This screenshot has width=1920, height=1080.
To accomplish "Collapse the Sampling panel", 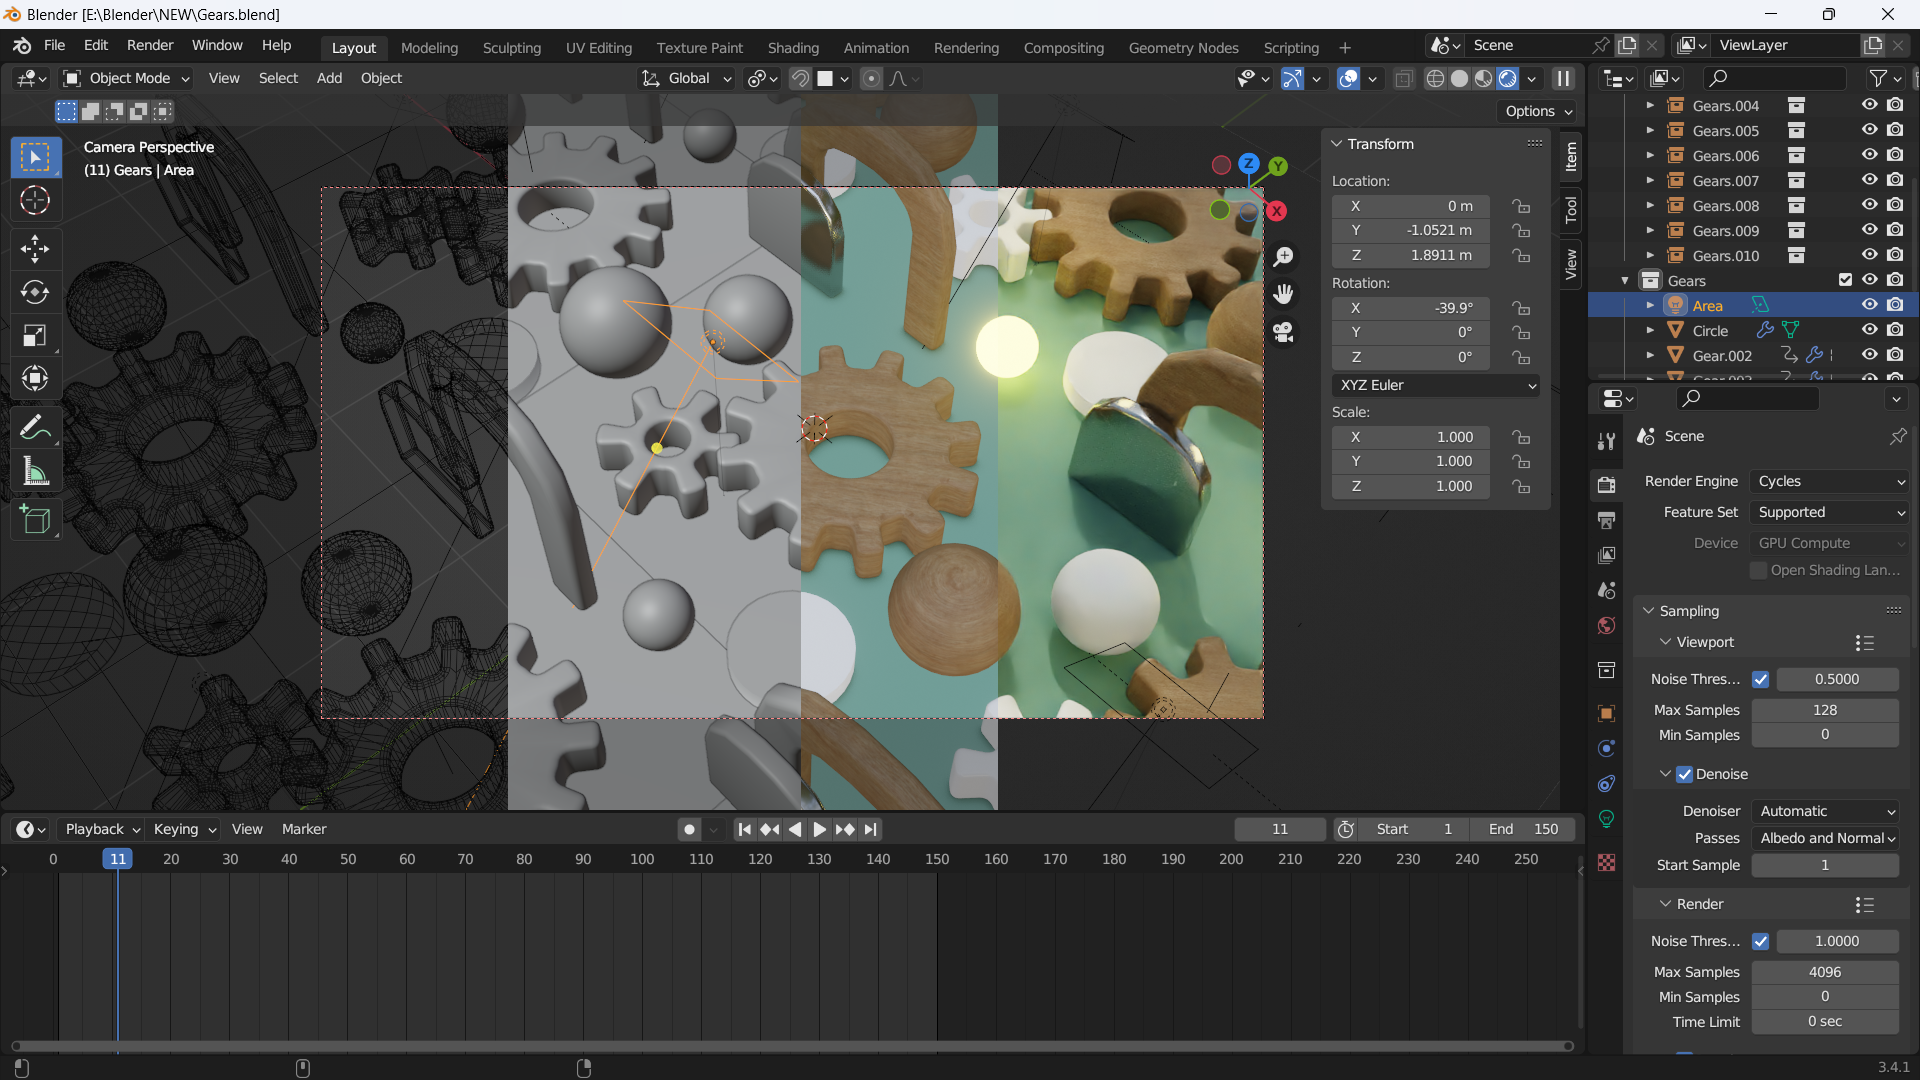I will point(1649,611).
